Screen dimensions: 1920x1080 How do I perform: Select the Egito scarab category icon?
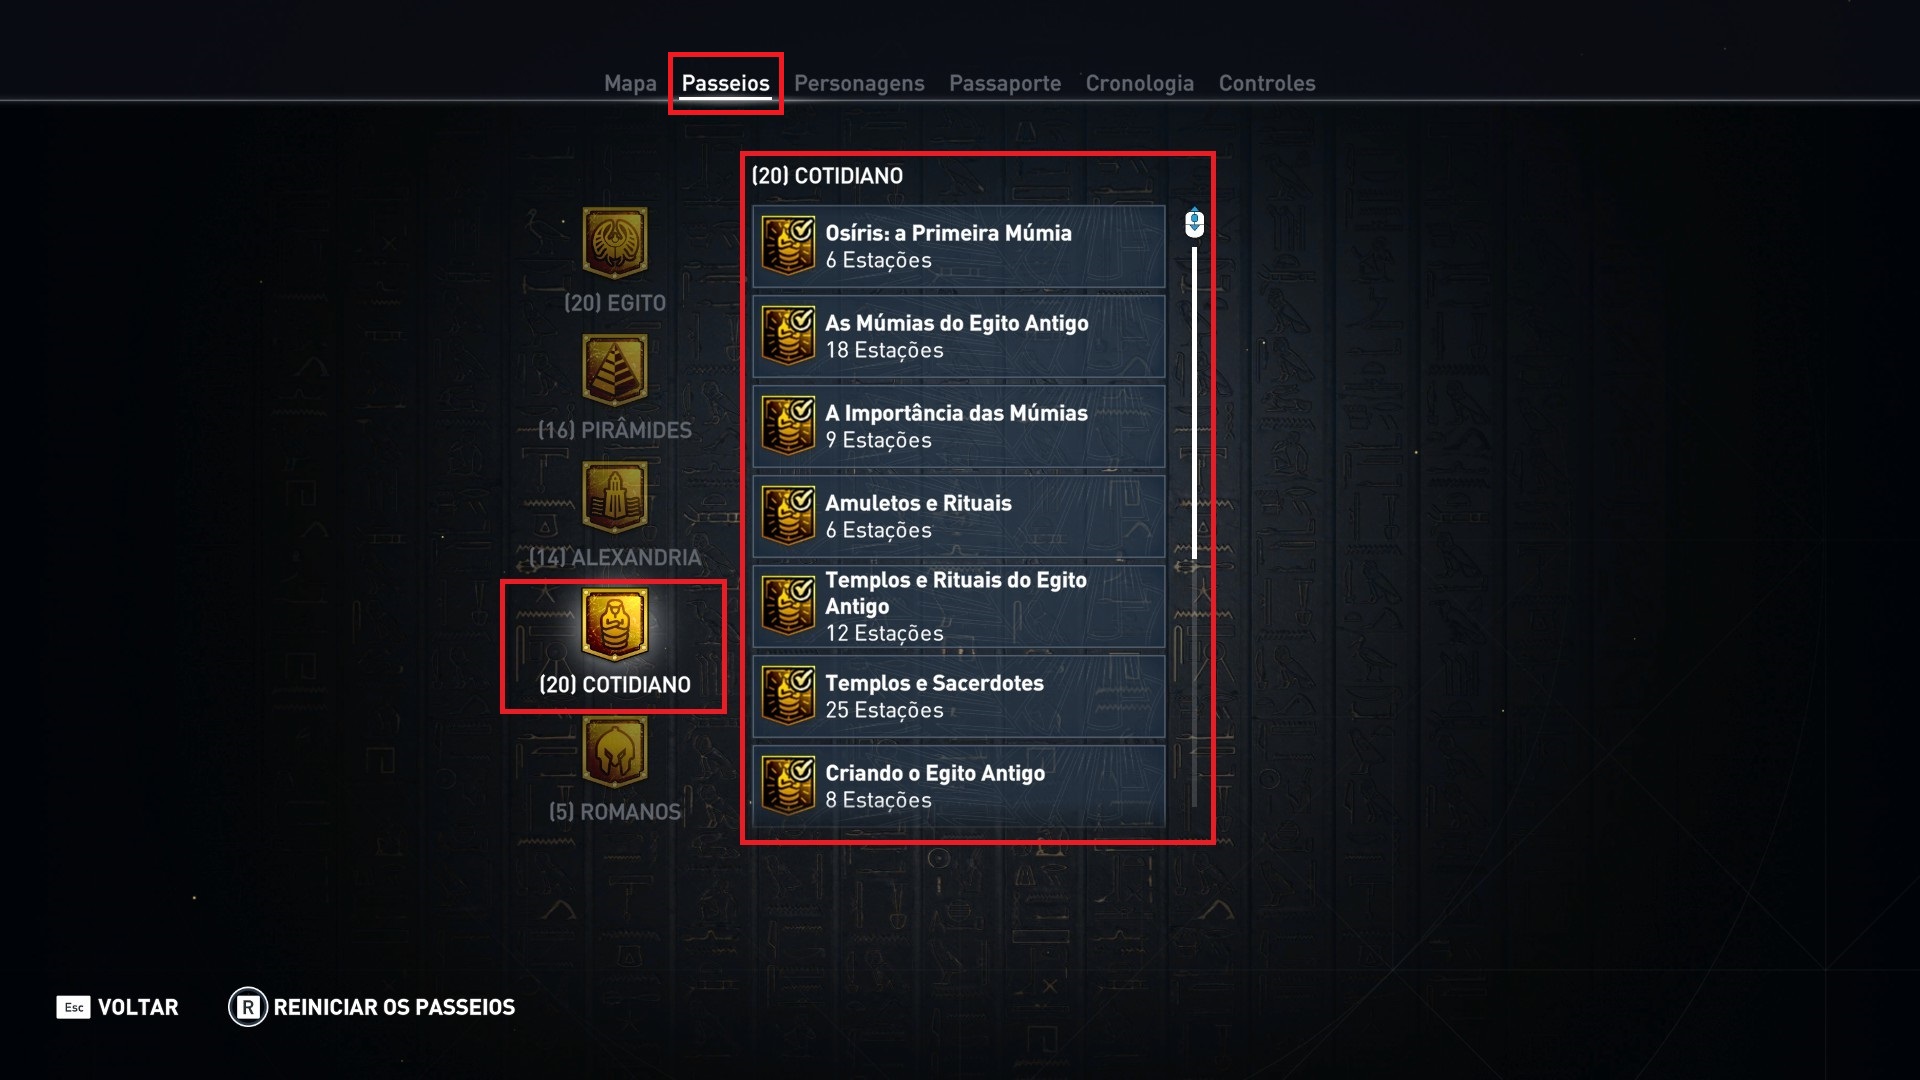615,243
